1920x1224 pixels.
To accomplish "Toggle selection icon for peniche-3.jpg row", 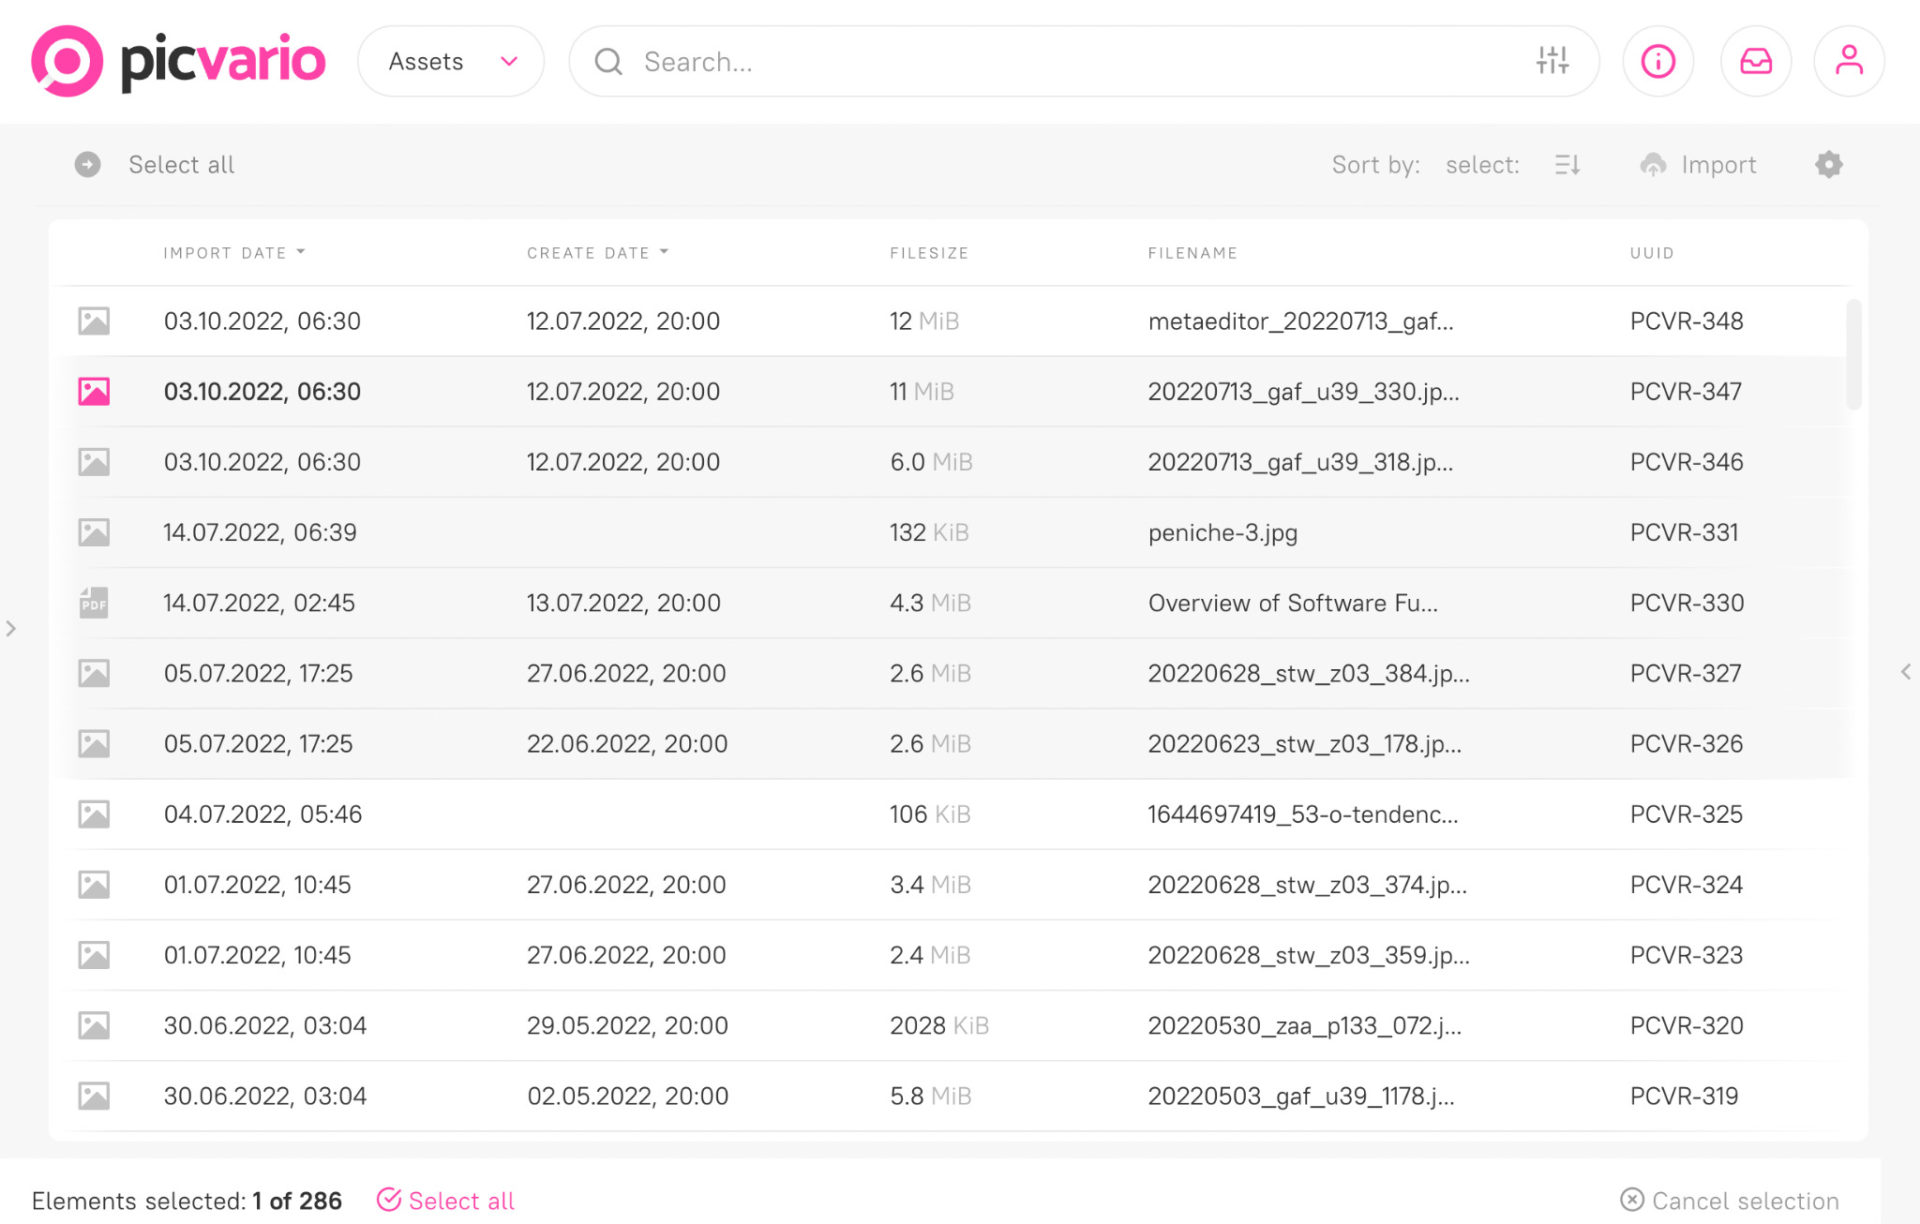I will point(94,532).
